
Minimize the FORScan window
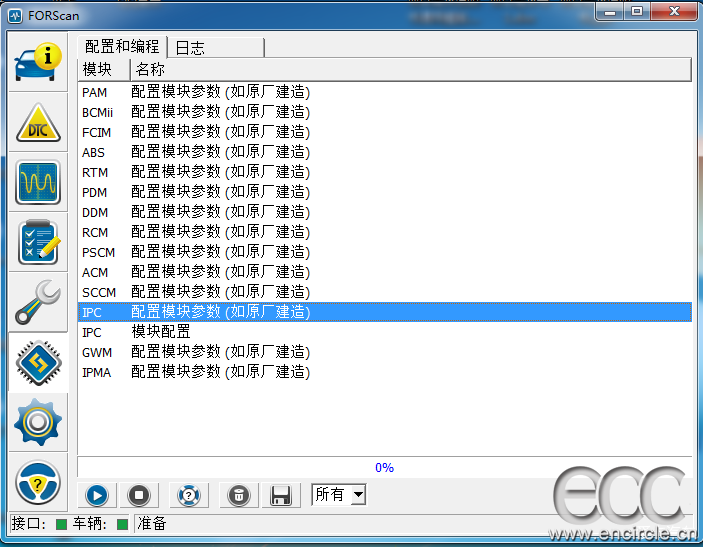click(609, 12)
